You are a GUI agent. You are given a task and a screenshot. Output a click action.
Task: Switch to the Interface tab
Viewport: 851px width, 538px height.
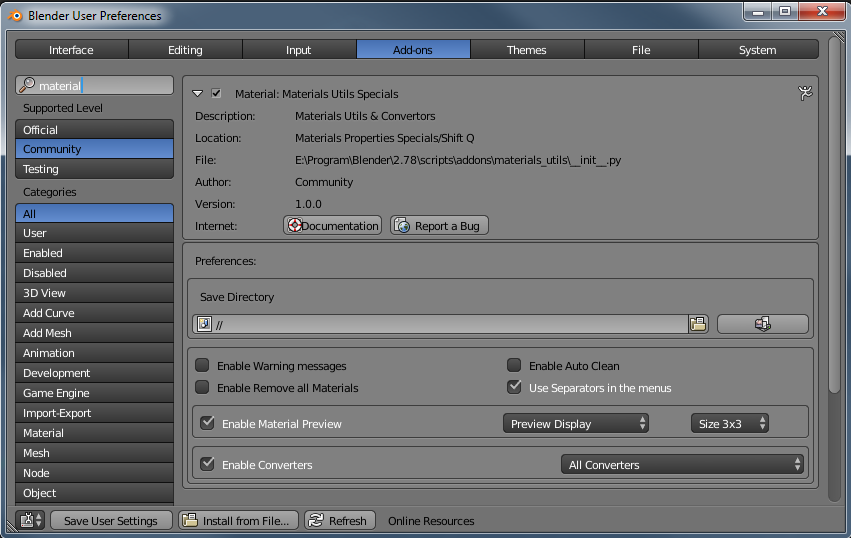coord(72,49)
